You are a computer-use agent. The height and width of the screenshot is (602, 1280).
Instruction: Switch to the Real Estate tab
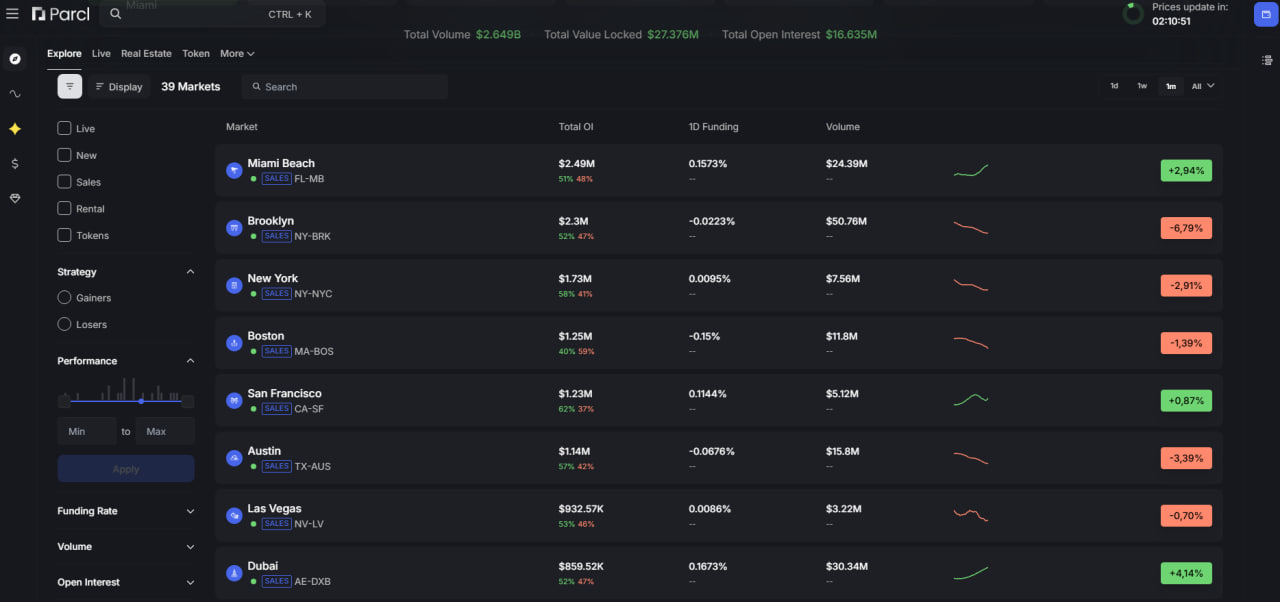pyautogui.click(x=146, y=53)
